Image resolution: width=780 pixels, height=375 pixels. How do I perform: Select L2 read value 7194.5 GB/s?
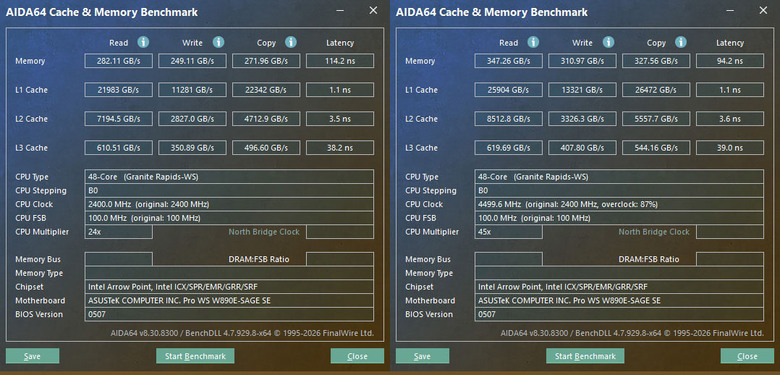tap(118, 119)
